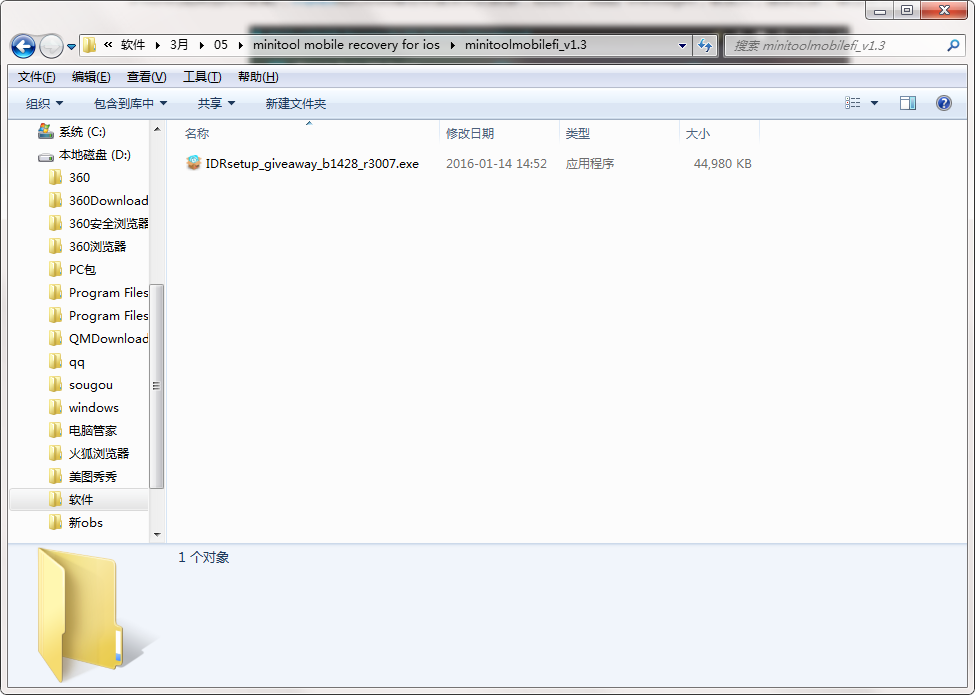Open the 编辑(E) menu
Viewport: 975px width, 695px height.
pos(91,76)
